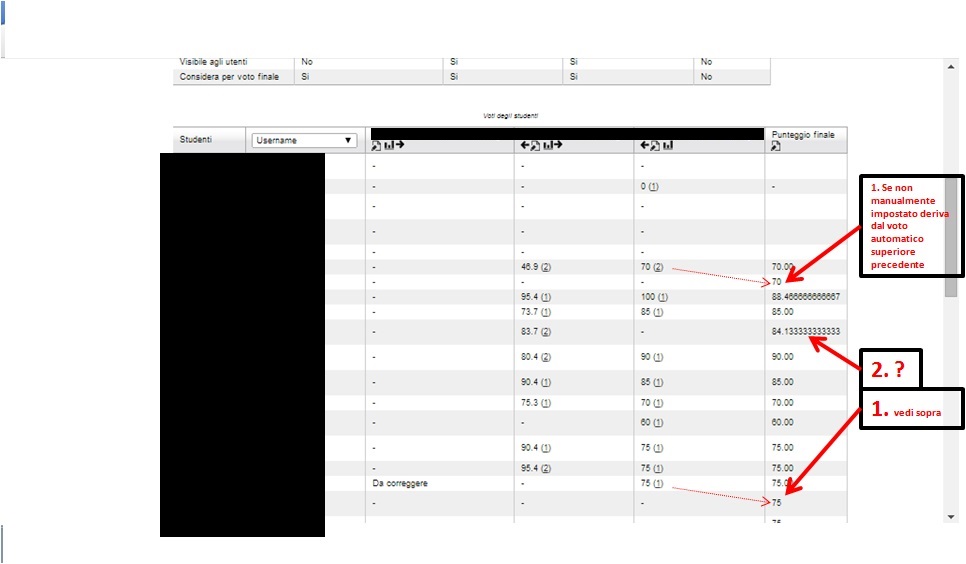Click the scrollbar up arrow
This screenshot has height=564, width=966.
[x=950, y=67]
